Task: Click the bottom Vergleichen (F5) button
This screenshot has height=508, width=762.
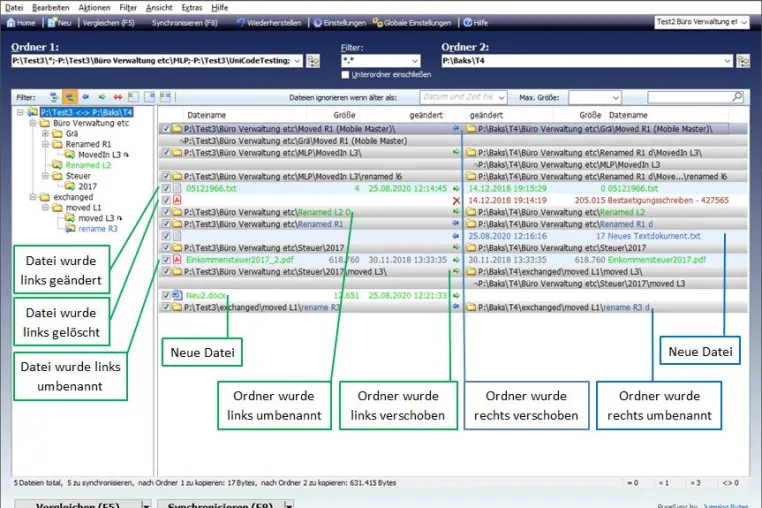Action: (77, 504)
